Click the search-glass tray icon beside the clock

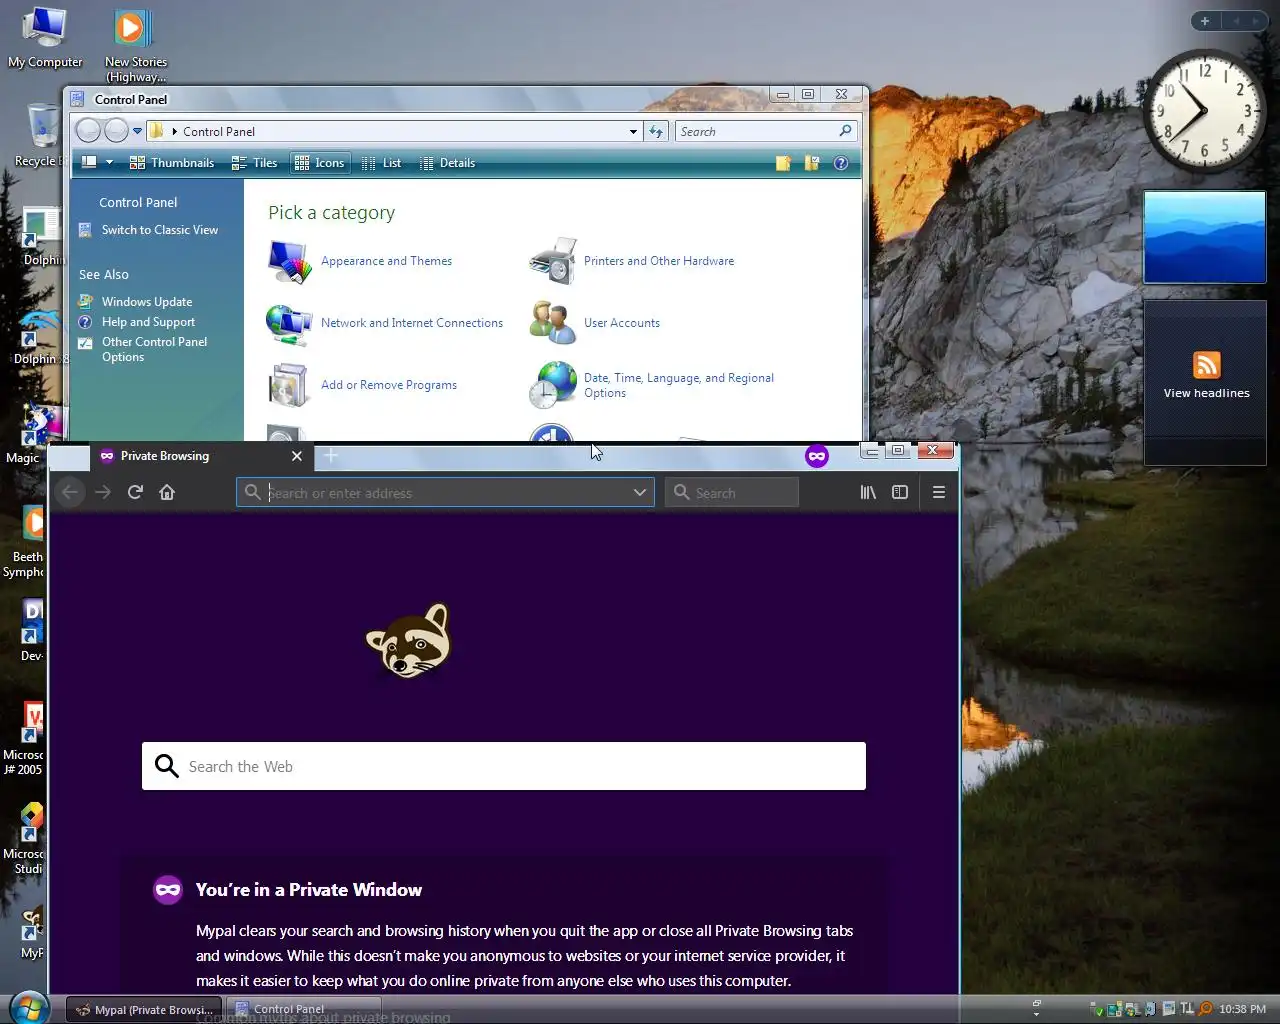pos(1206,1009)
